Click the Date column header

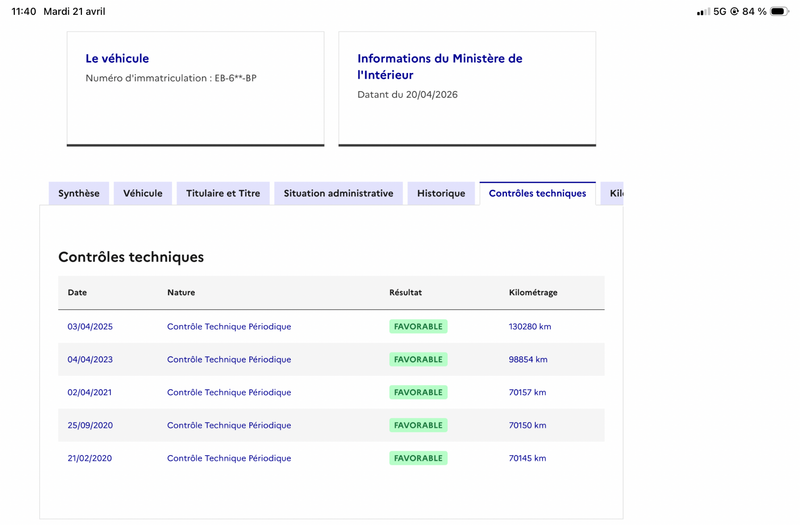77,292
